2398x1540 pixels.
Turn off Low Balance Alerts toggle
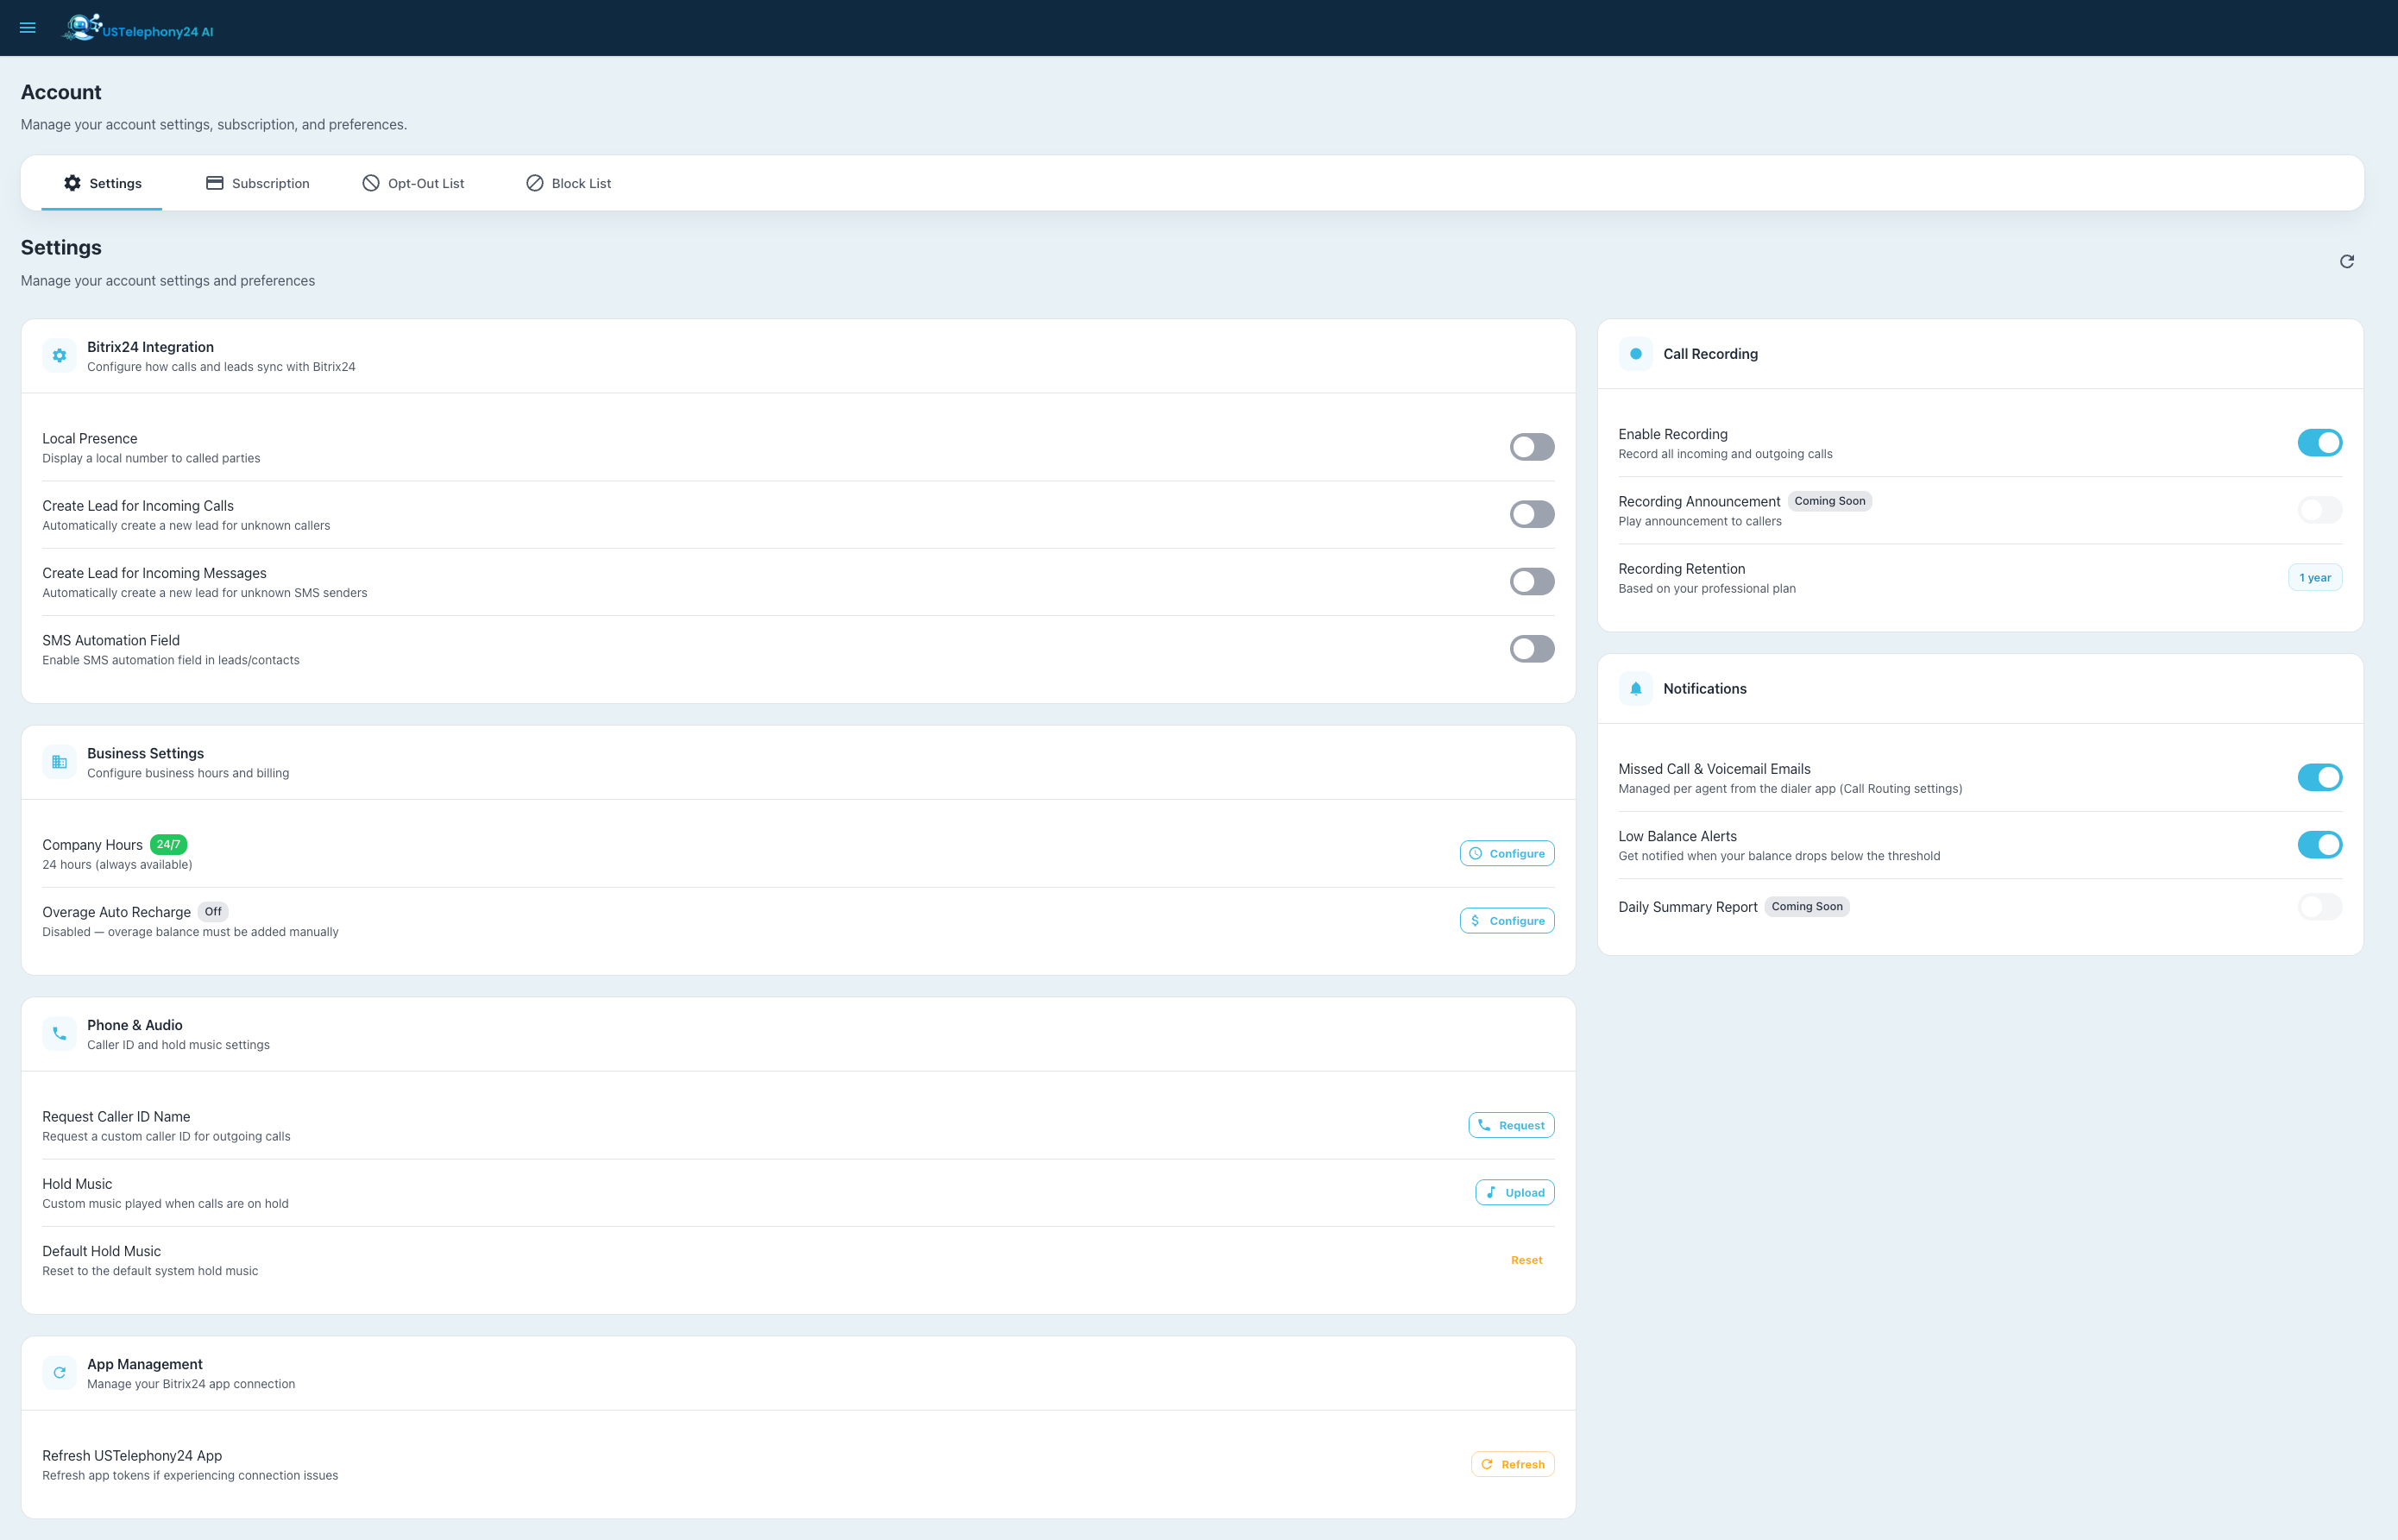tap(2319, 845)
